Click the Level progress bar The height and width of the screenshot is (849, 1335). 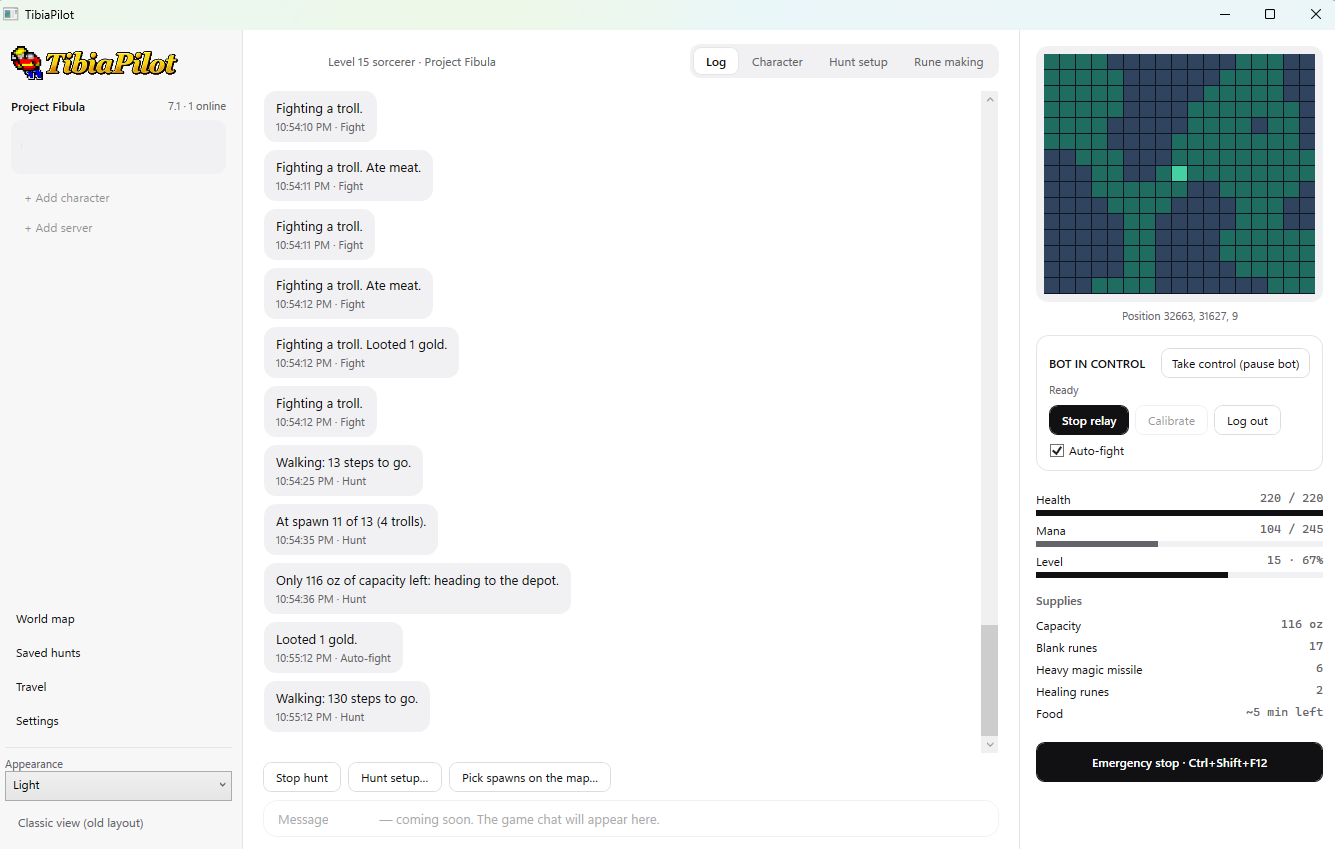(1179, 575)
